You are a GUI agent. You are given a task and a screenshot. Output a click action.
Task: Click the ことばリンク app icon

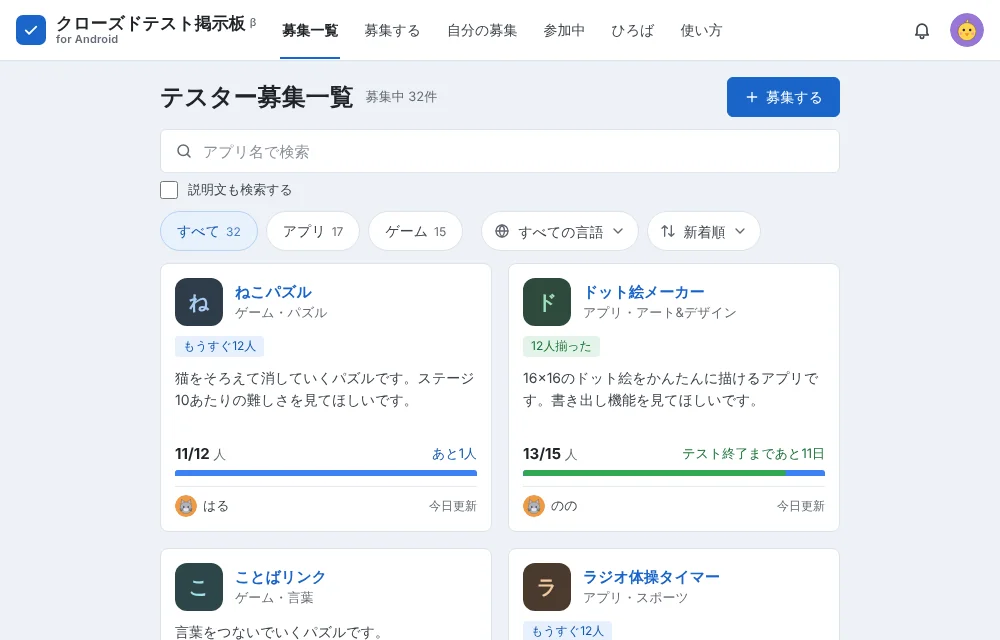tap(199, 586)
